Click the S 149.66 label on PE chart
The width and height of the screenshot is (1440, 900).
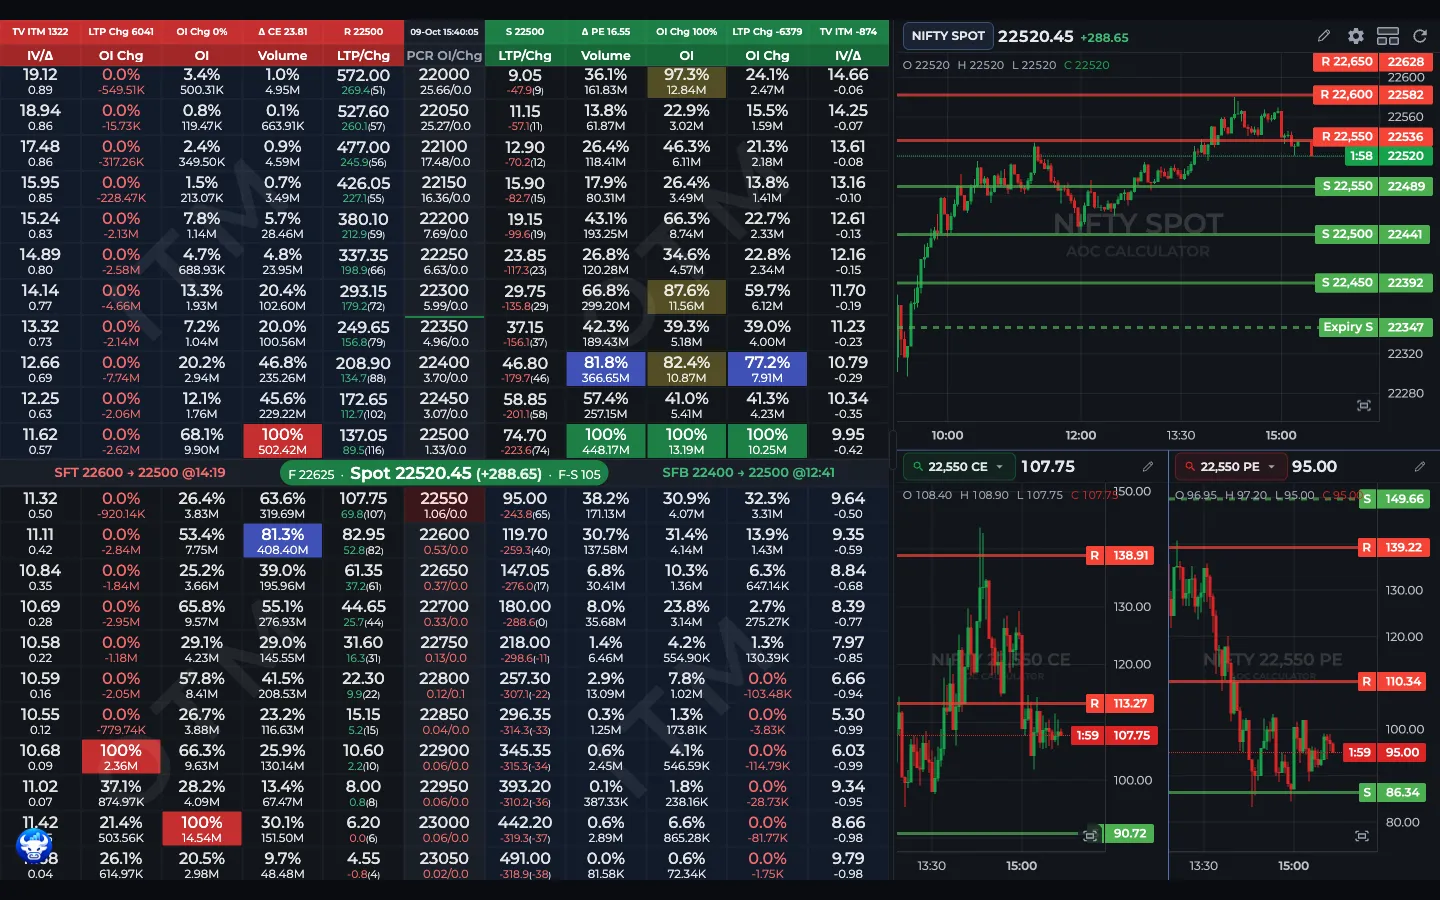point(1393,499)
